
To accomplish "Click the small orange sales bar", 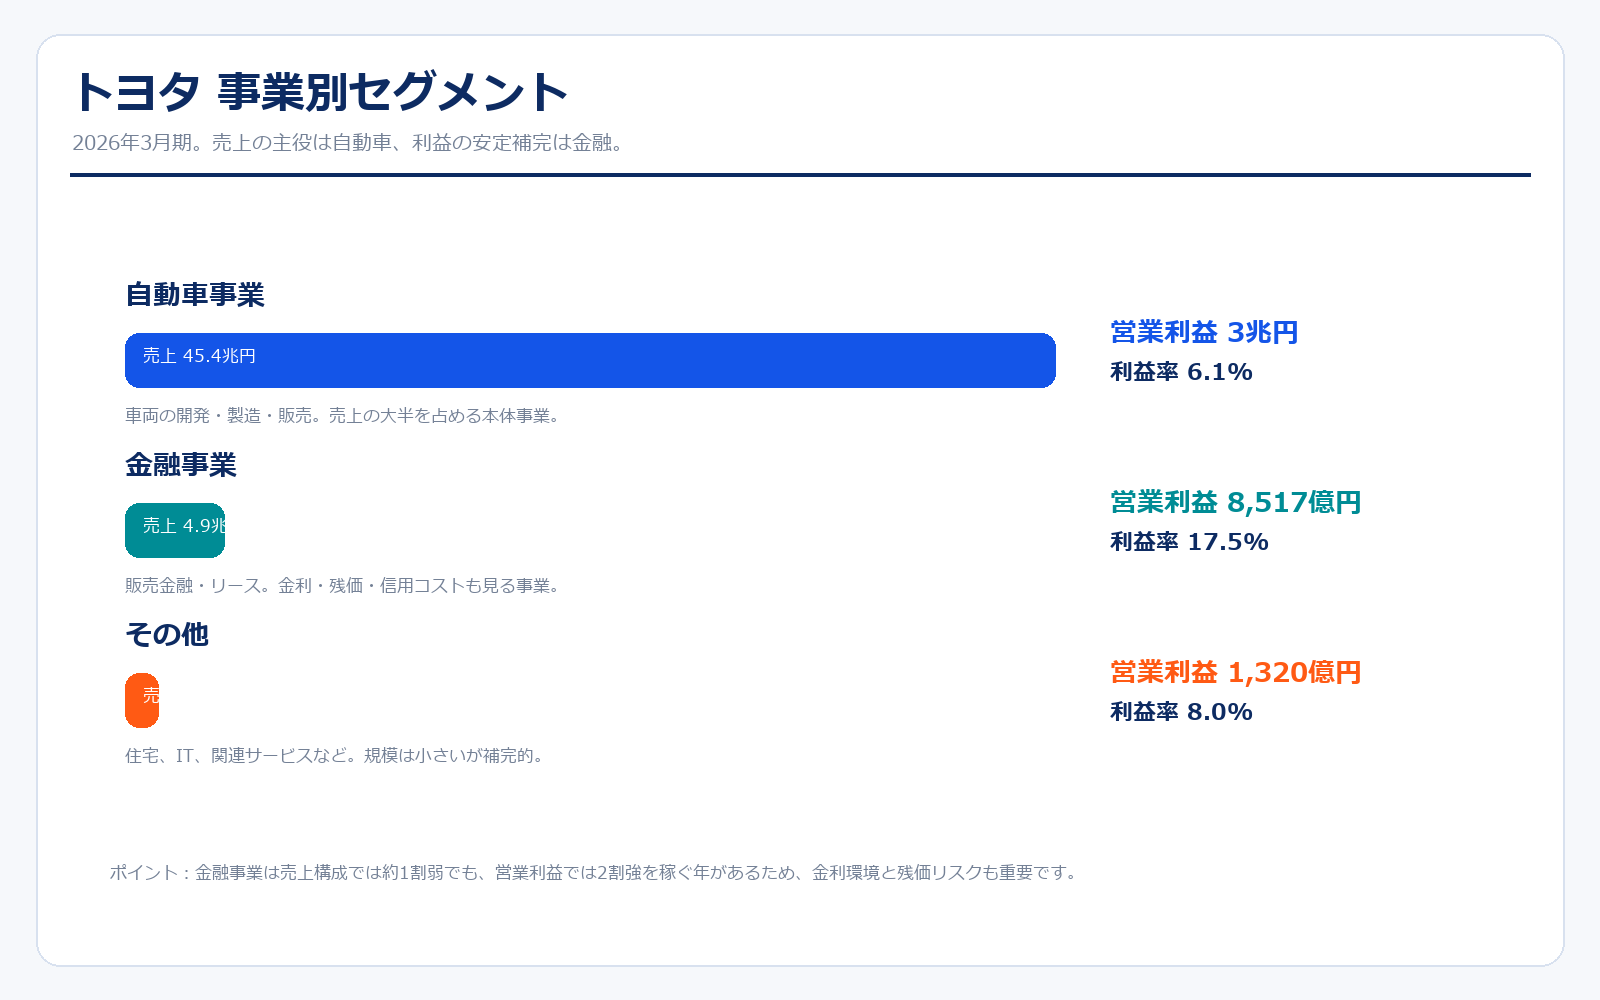I will coord(142,700).
